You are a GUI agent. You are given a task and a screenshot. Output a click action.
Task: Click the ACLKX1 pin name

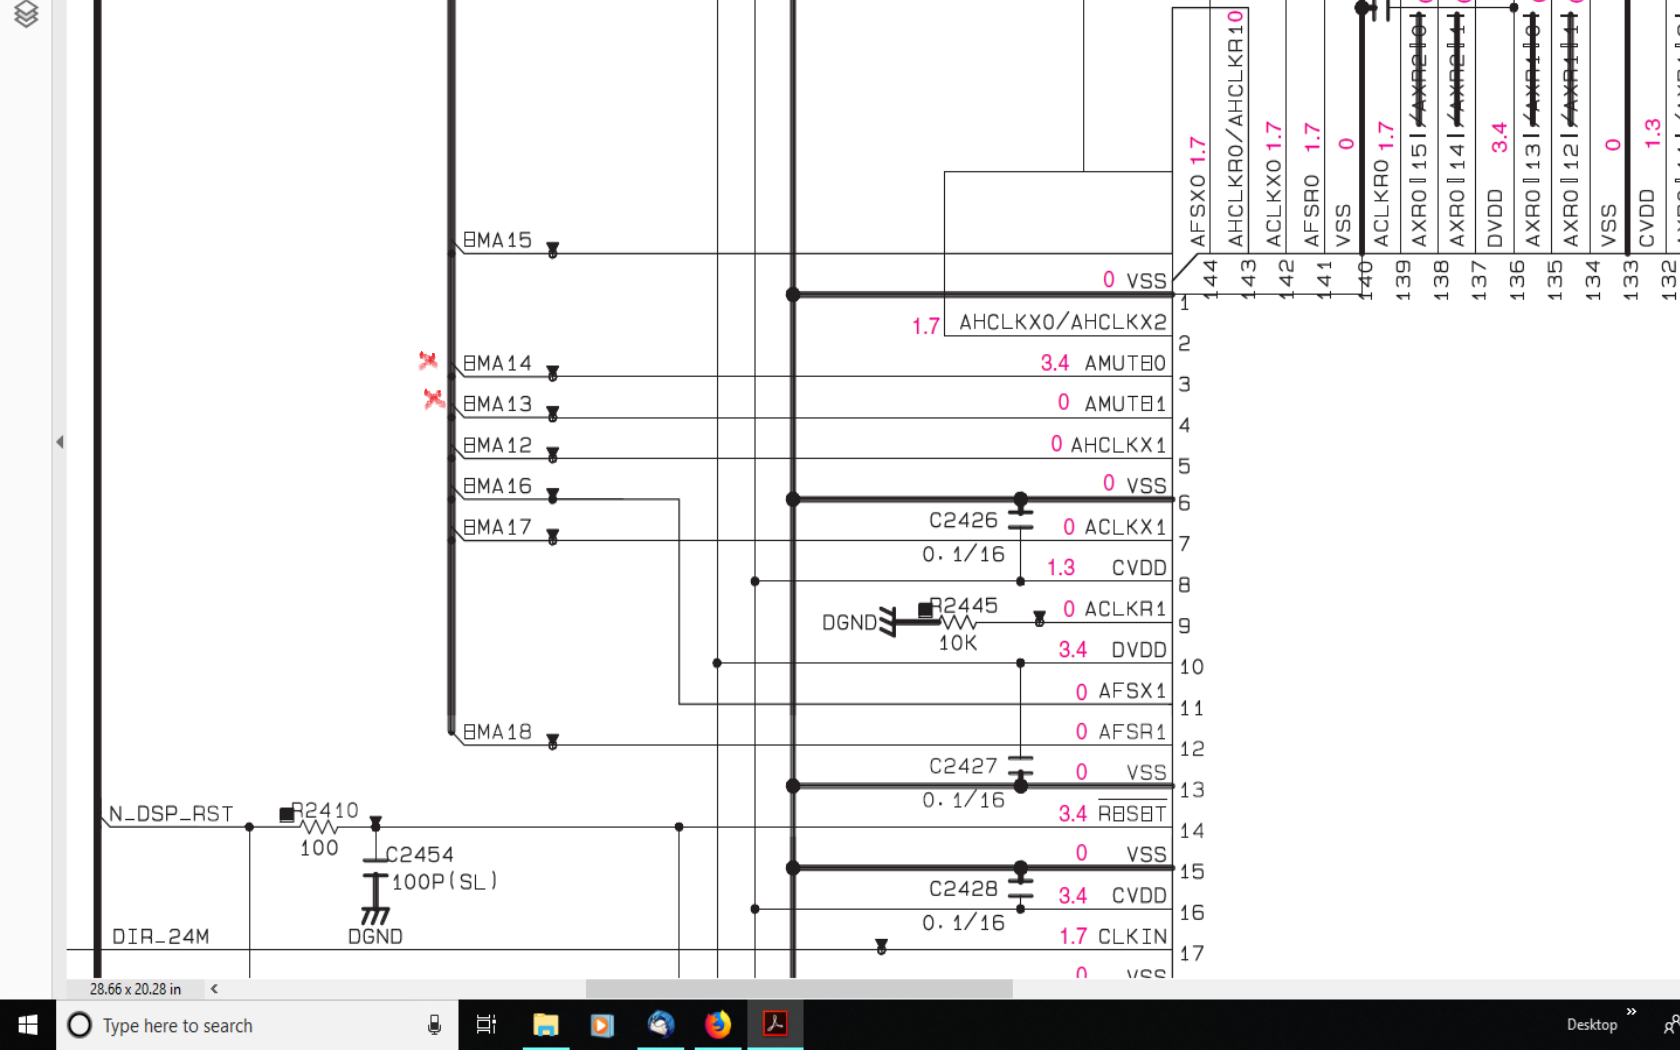point(1125,527)
